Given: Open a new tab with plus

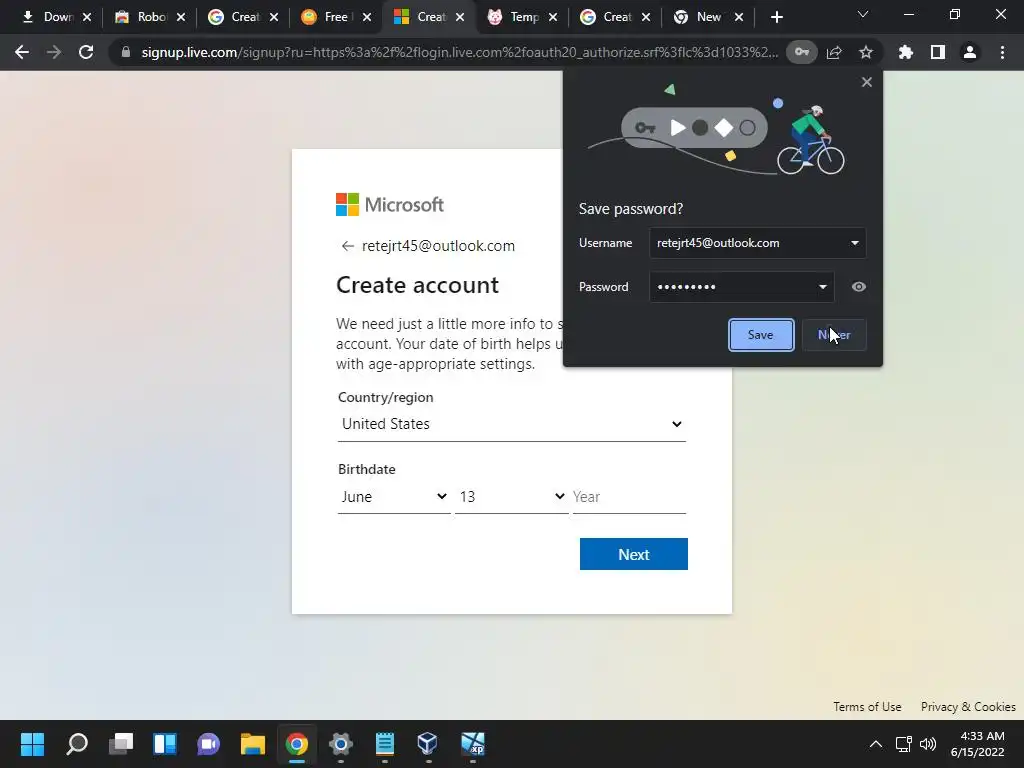Looking at the screenshot, I should (x=776, y=17).
